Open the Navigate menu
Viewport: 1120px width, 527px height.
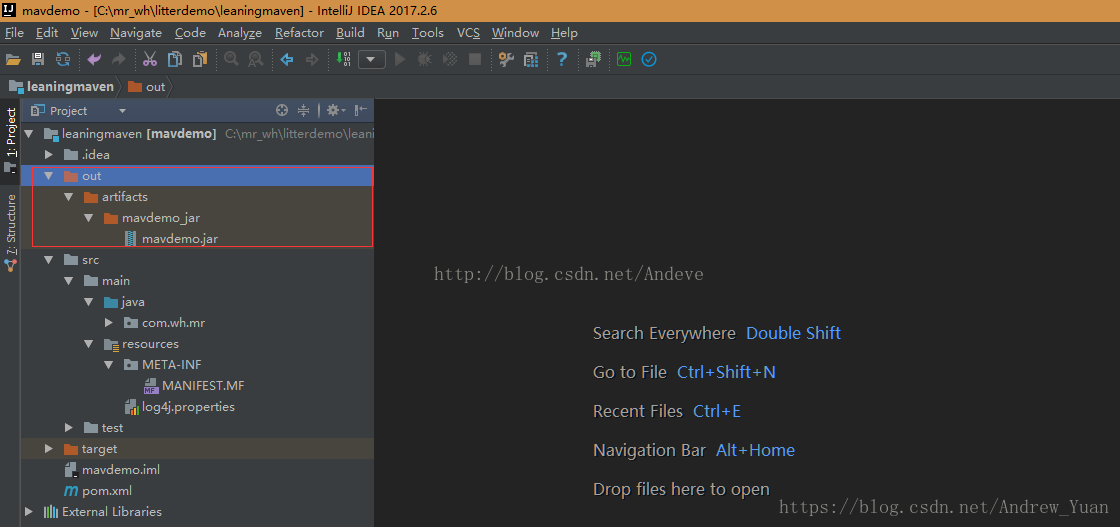pos(136,33)
